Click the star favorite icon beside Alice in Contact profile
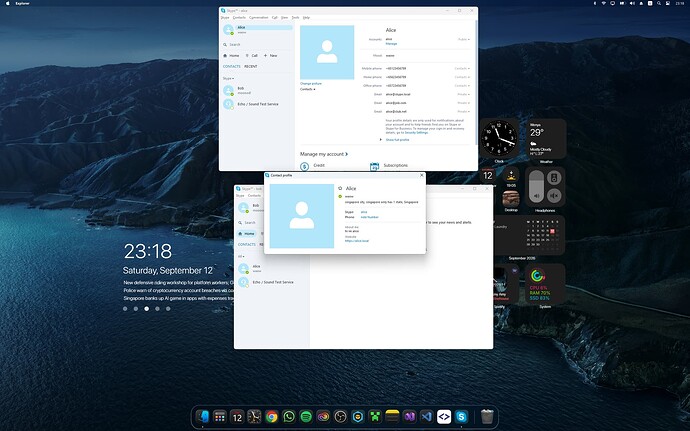 click(340, 188)
